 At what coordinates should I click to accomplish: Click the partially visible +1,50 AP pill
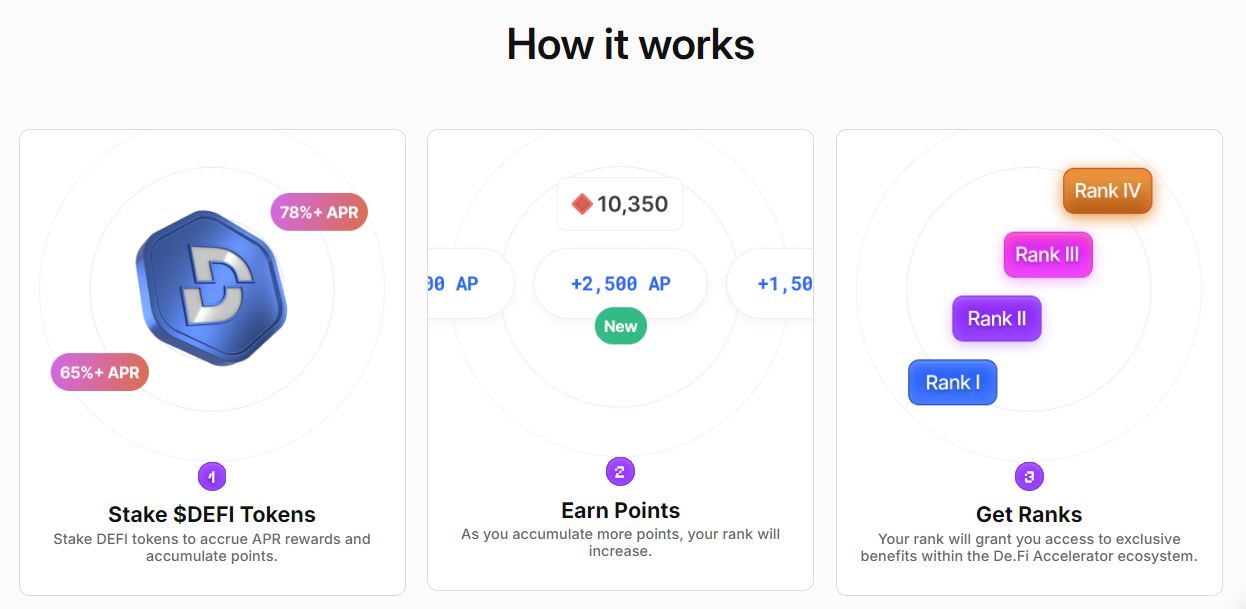pos(771,284)
